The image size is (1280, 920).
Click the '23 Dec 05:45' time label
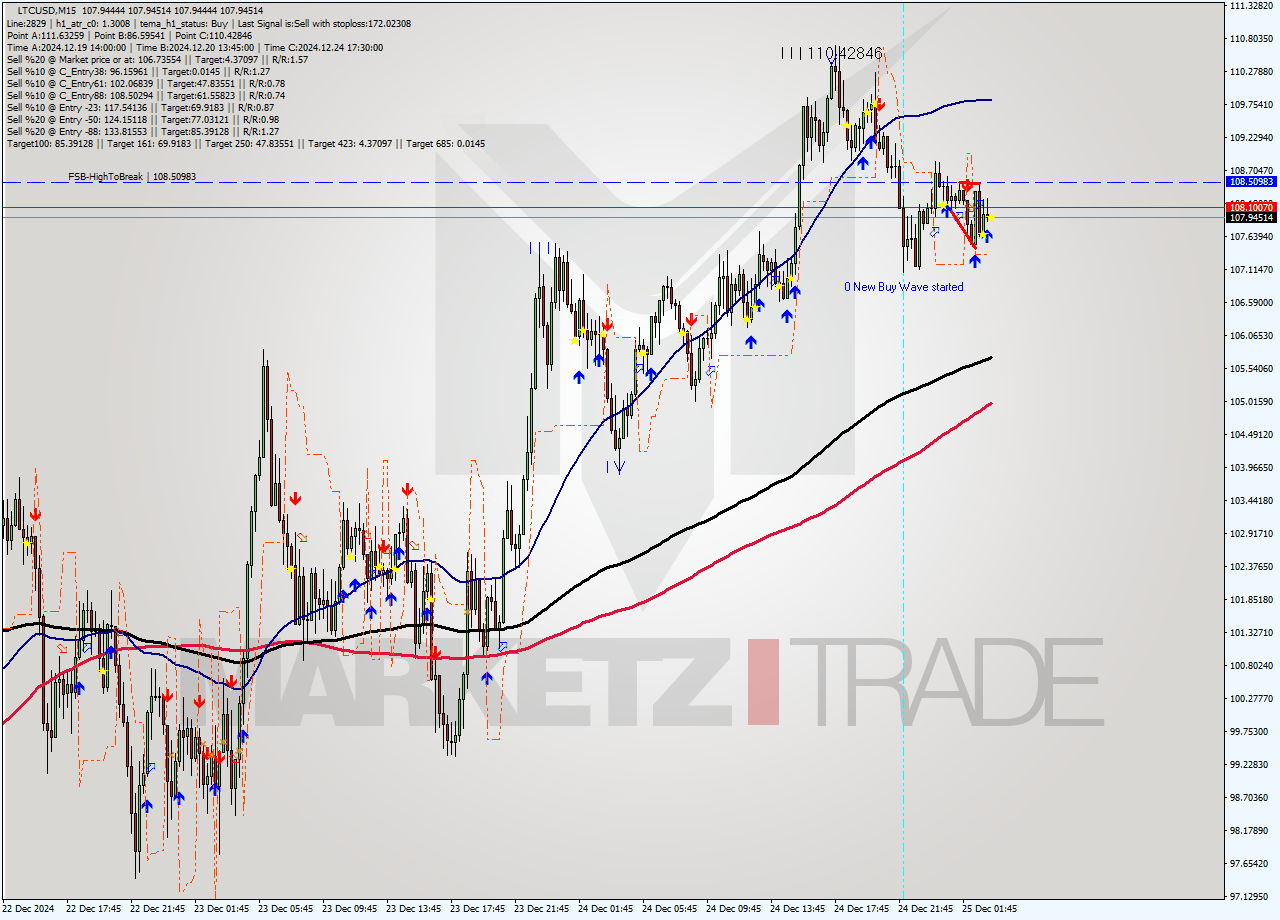287,909
